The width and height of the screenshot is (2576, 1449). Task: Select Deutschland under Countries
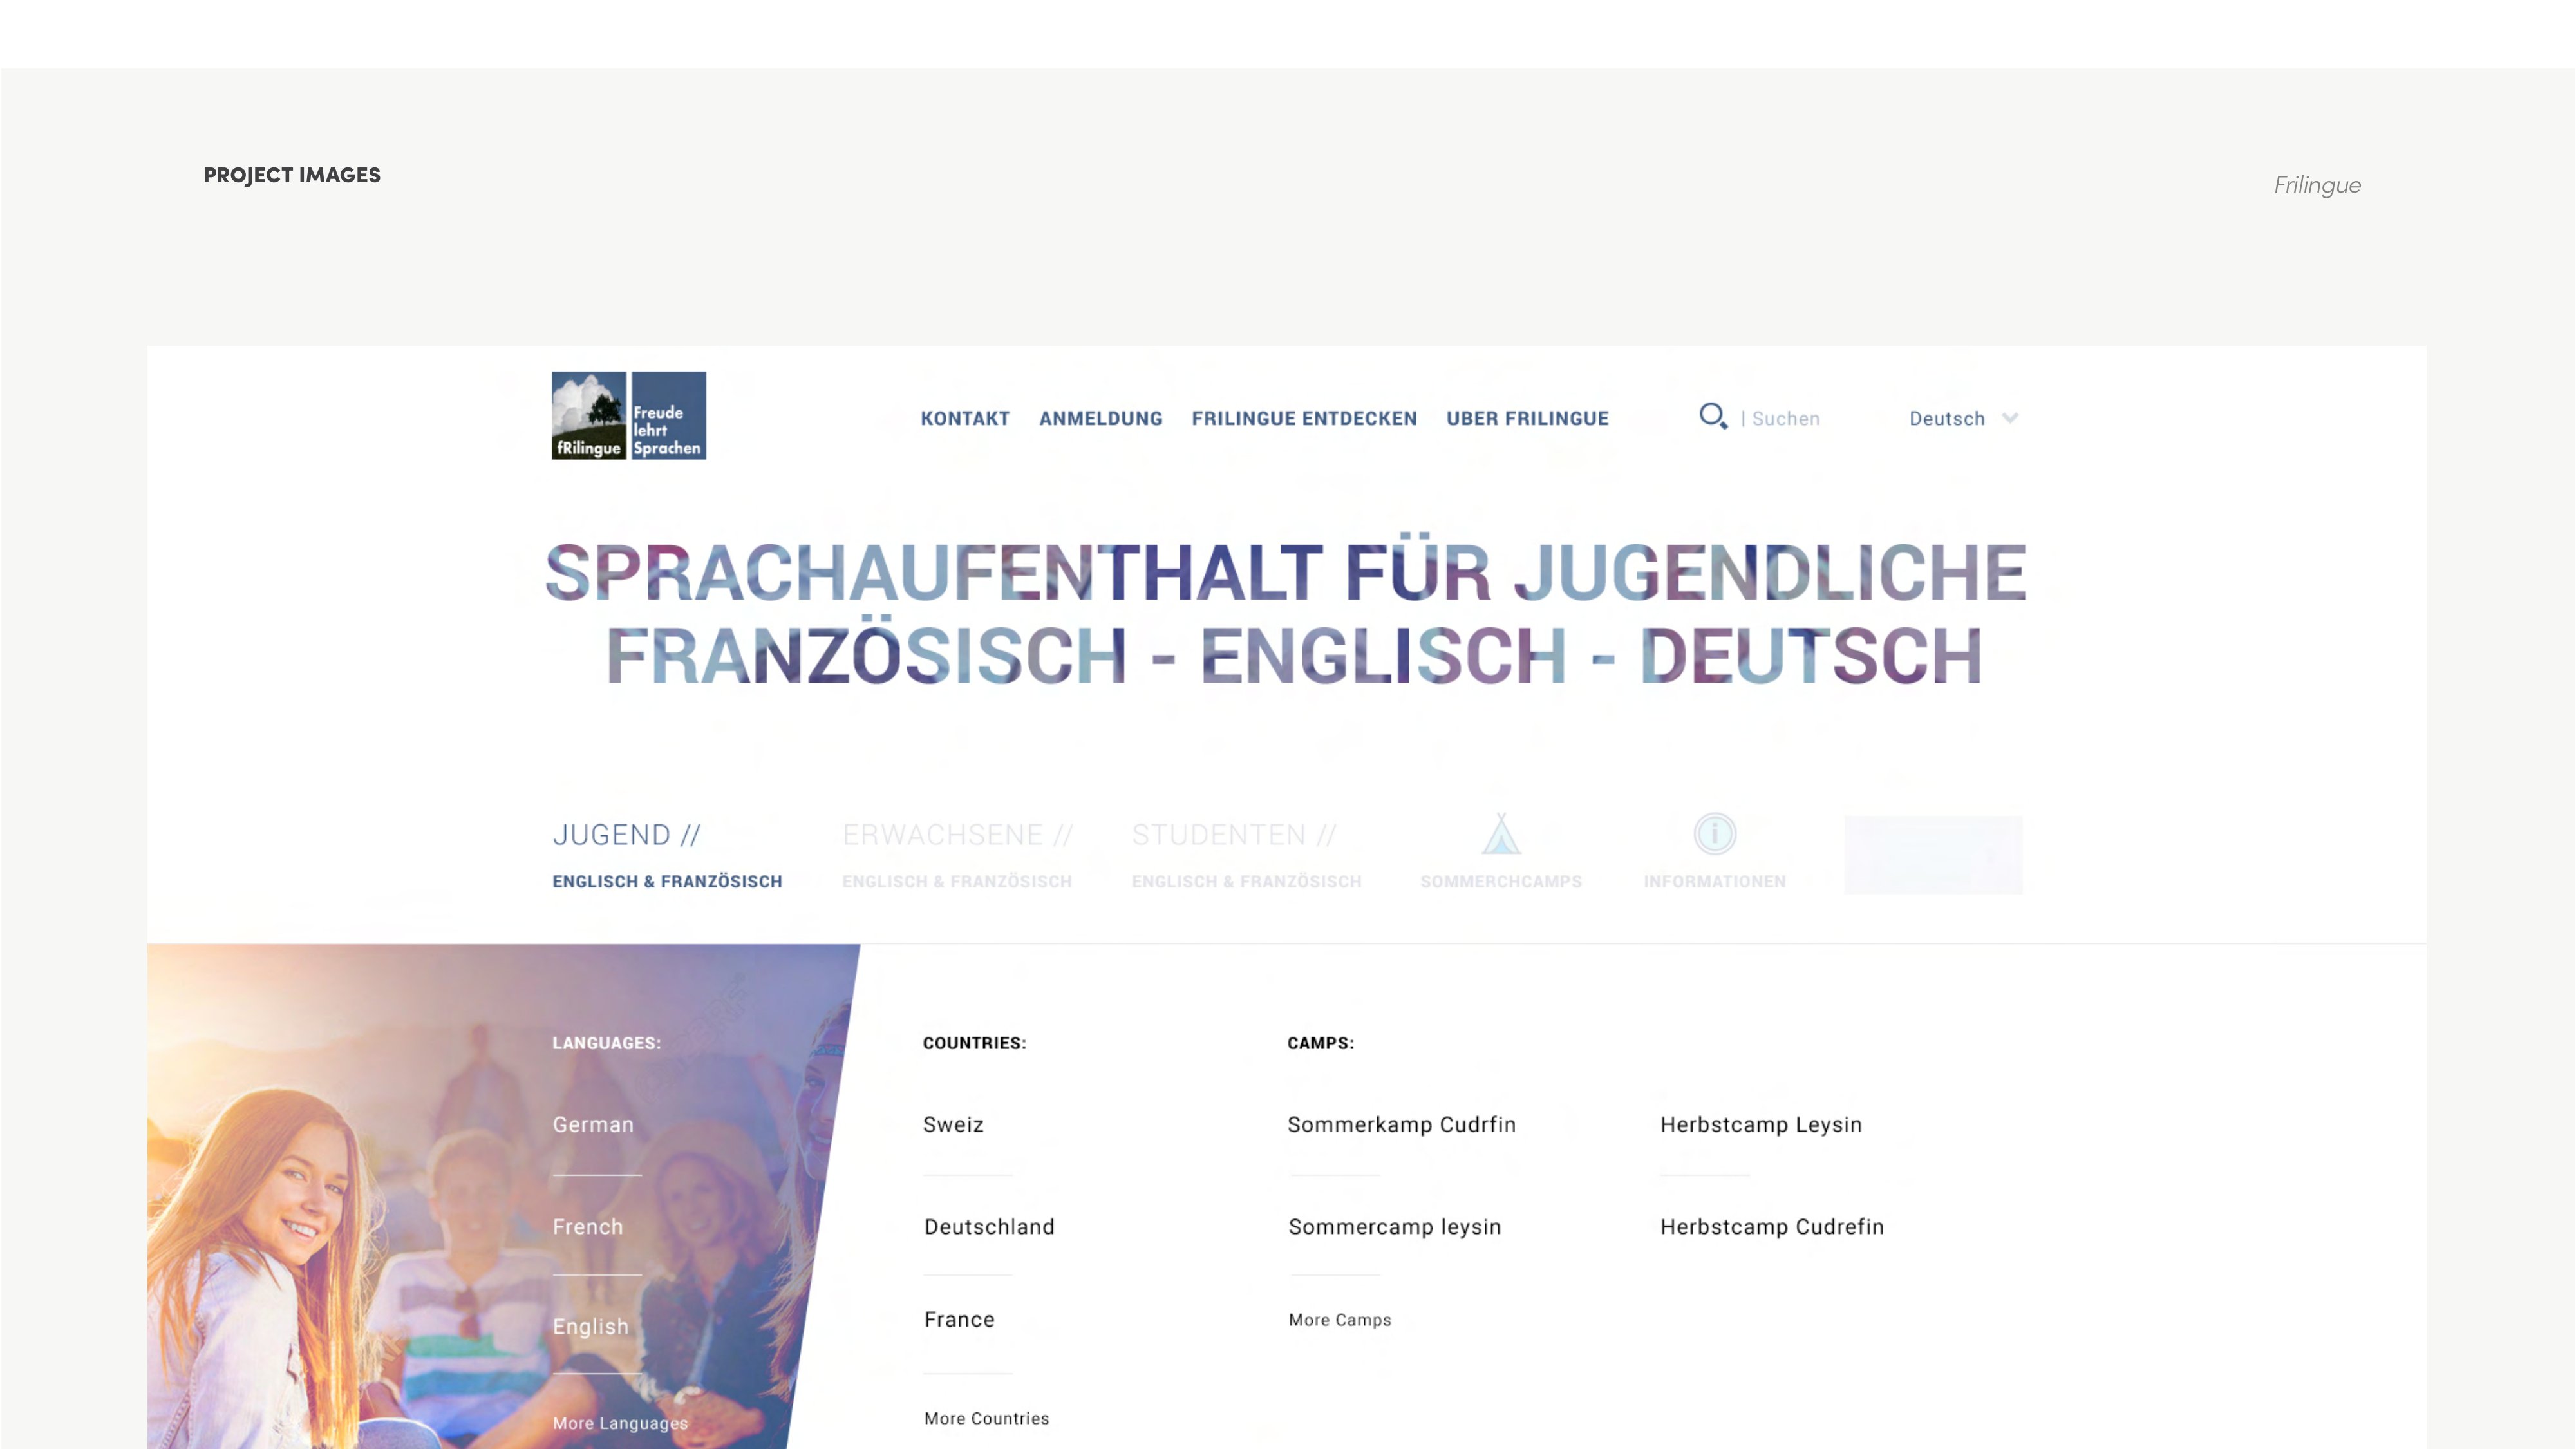click(x=988, y=1226)
